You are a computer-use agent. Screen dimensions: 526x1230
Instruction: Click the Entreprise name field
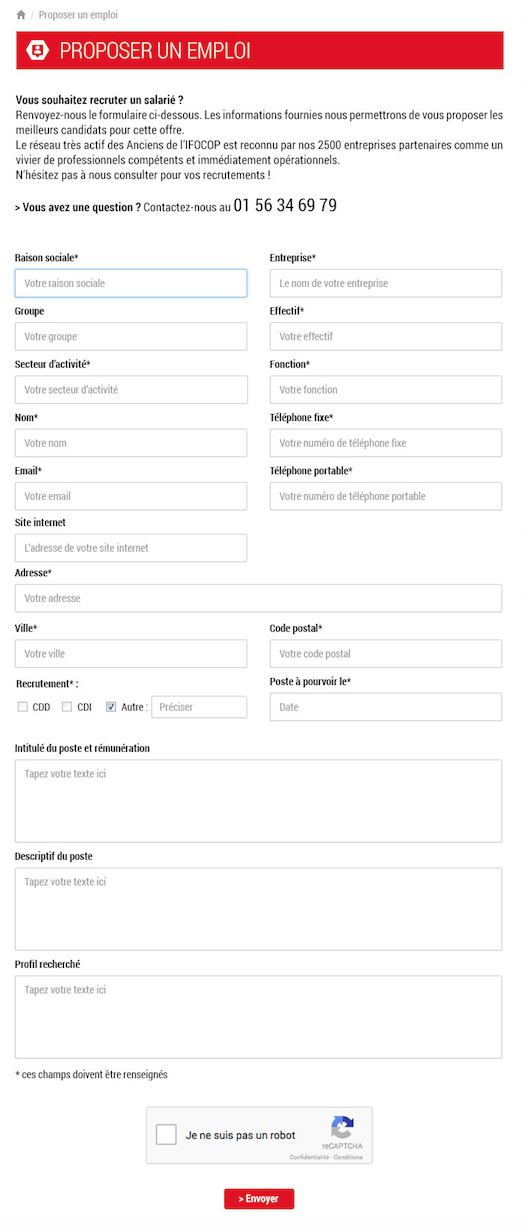(386, 283)
